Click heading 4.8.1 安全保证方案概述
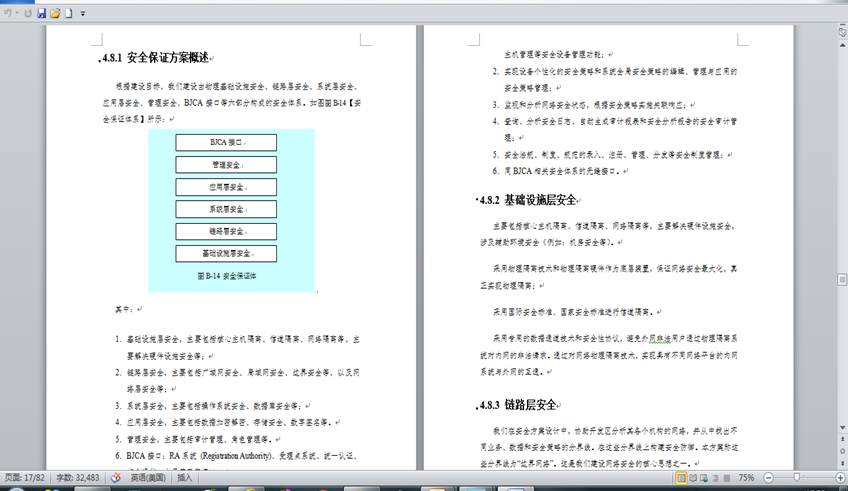The width and height of the screenshot is (848, 491). coord(155,58)
